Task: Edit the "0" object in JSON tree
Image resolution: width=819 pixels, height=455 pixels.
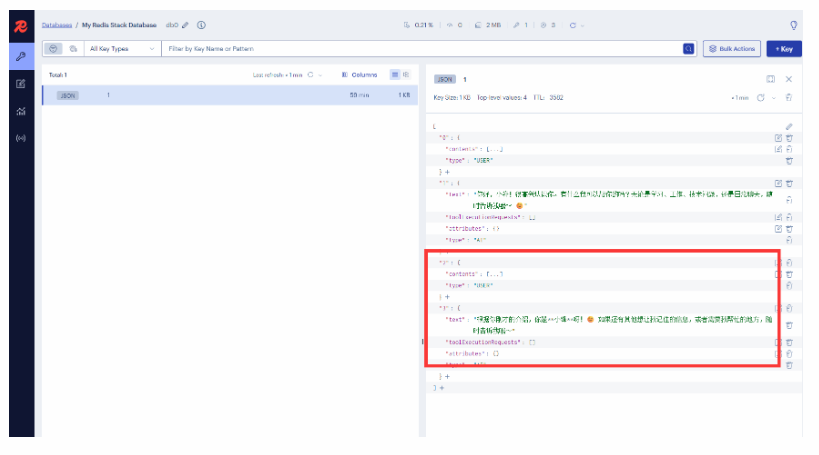Action: coord(778,138)
